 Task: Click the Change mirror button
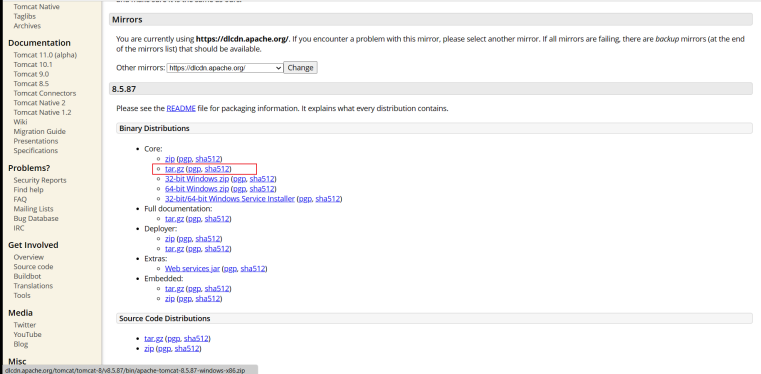[x=300, y=68]
